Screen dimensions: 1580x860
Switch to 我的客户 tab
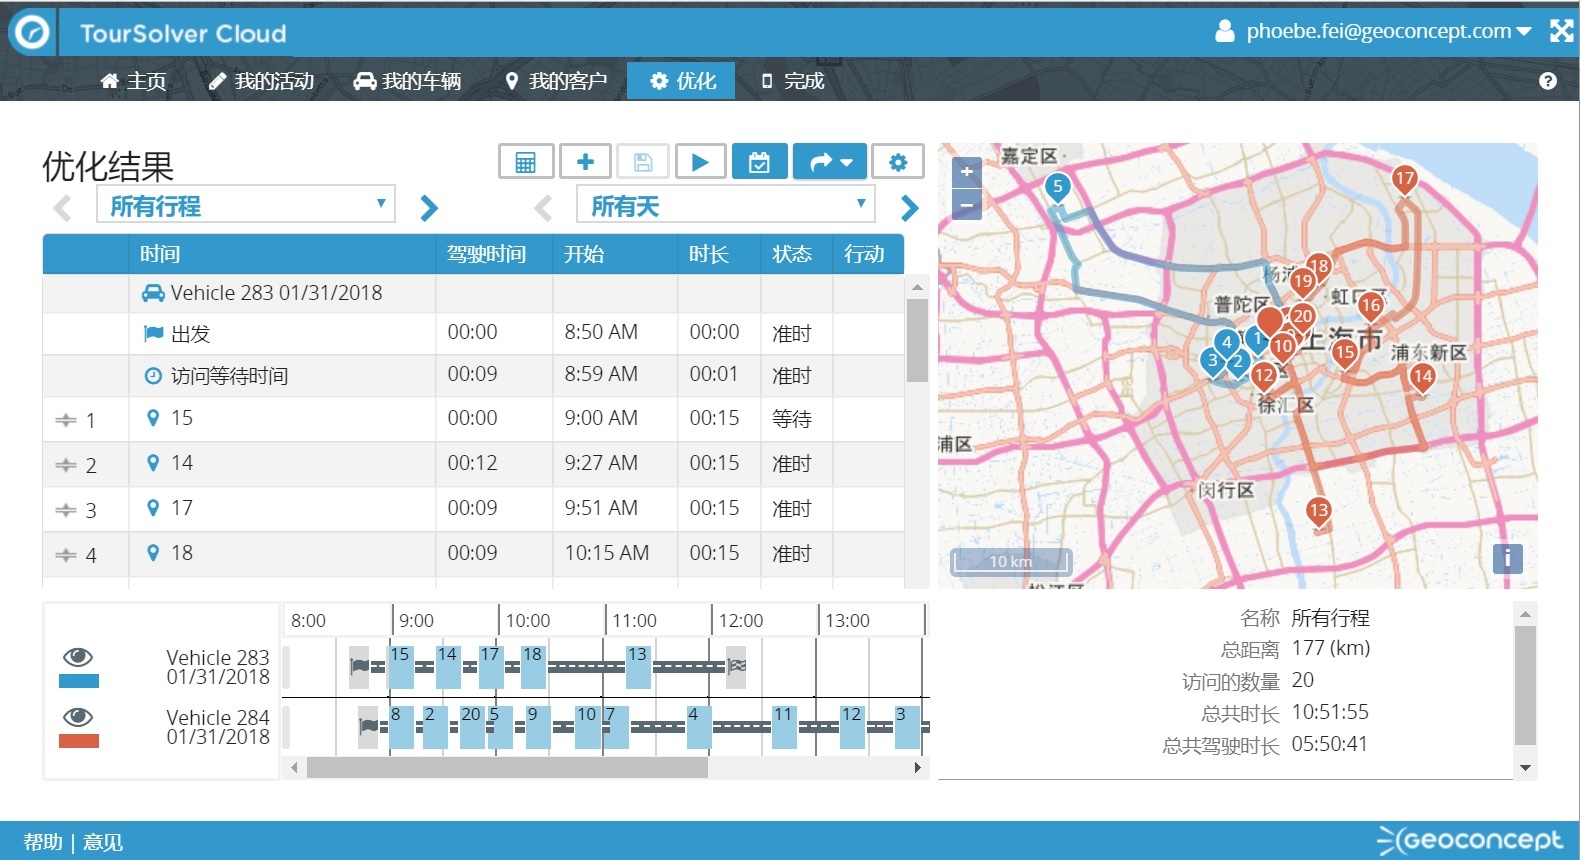tap(556, 81)
